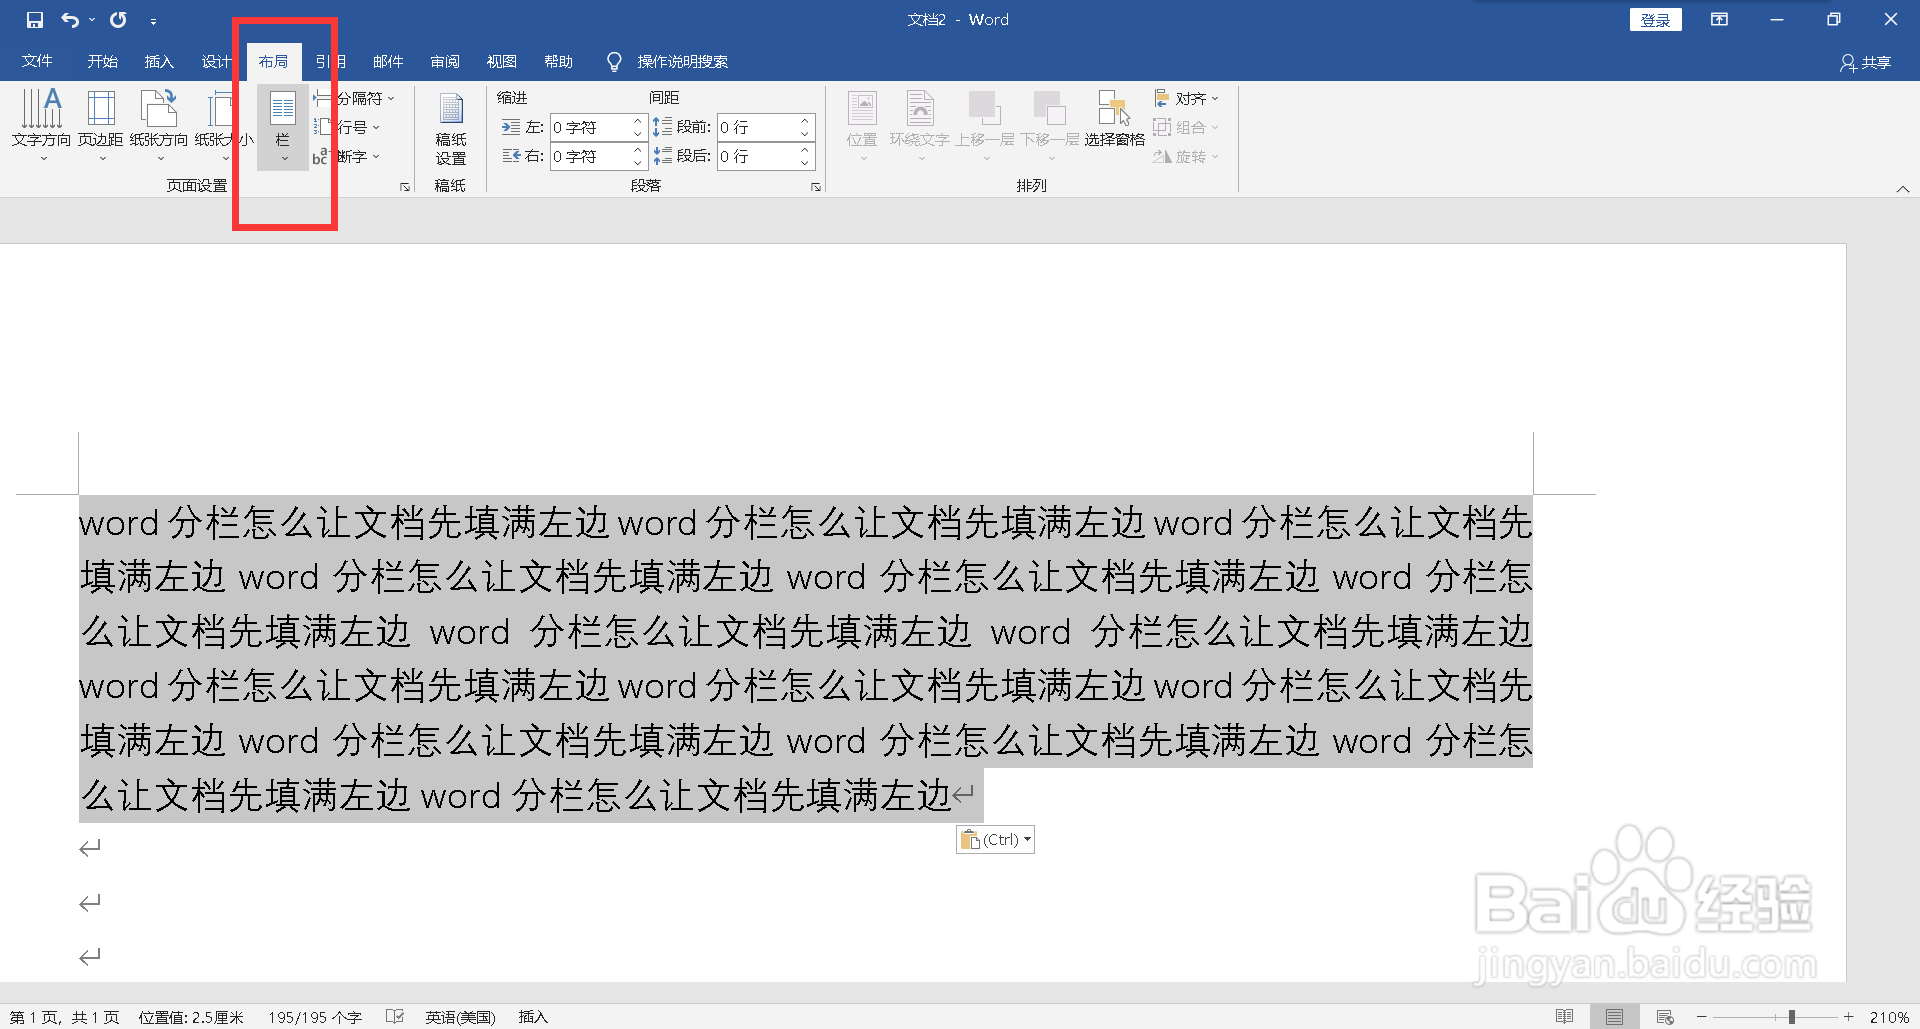Click the zoom slider handle
The height and width of the screenshot is (1029, 1920).
(x=1792, y=1017)
